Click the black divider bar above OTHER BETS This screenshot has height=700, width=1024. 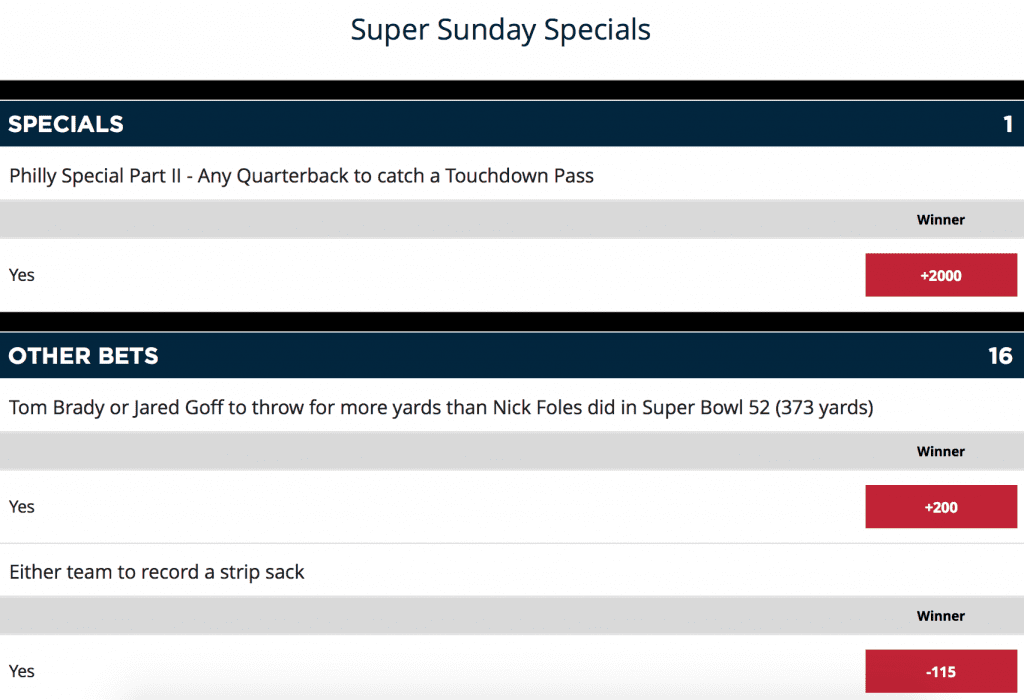click(512, 321)
